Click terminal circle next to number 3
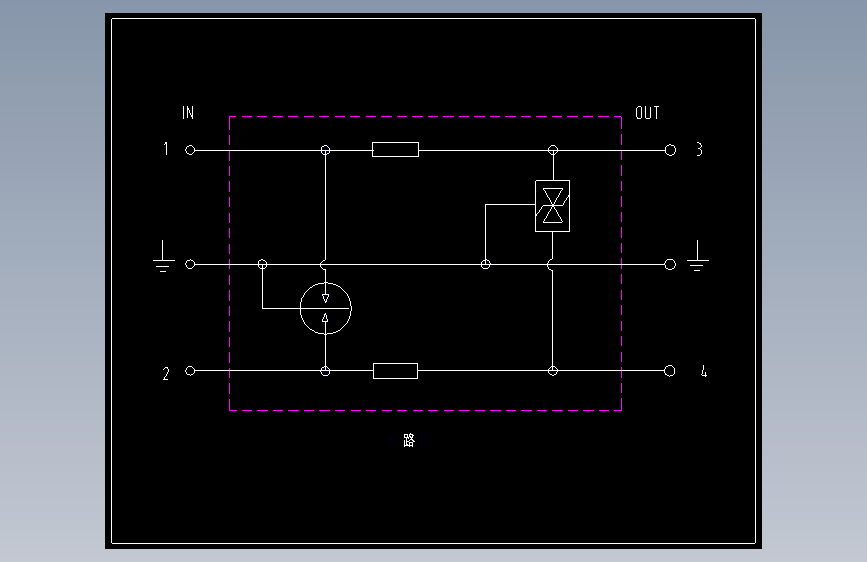 click(670, 150)
